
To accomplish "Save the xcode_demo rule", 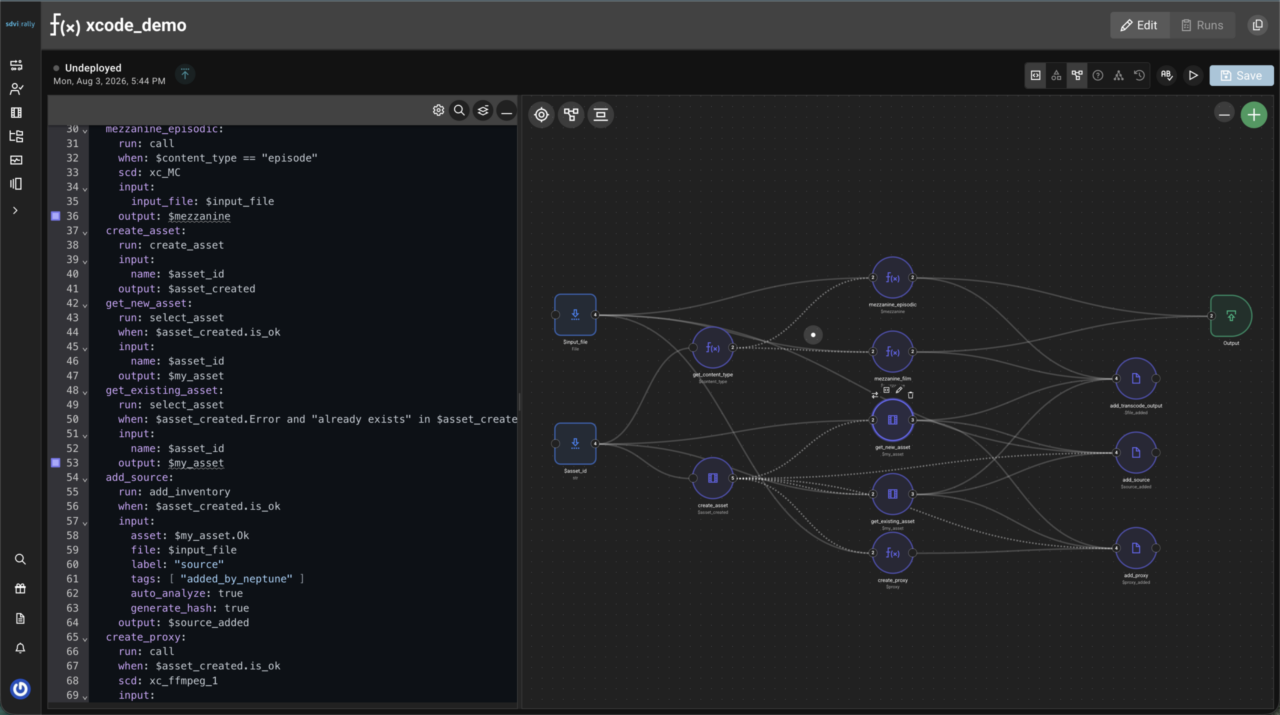I will coord(1241,75).
